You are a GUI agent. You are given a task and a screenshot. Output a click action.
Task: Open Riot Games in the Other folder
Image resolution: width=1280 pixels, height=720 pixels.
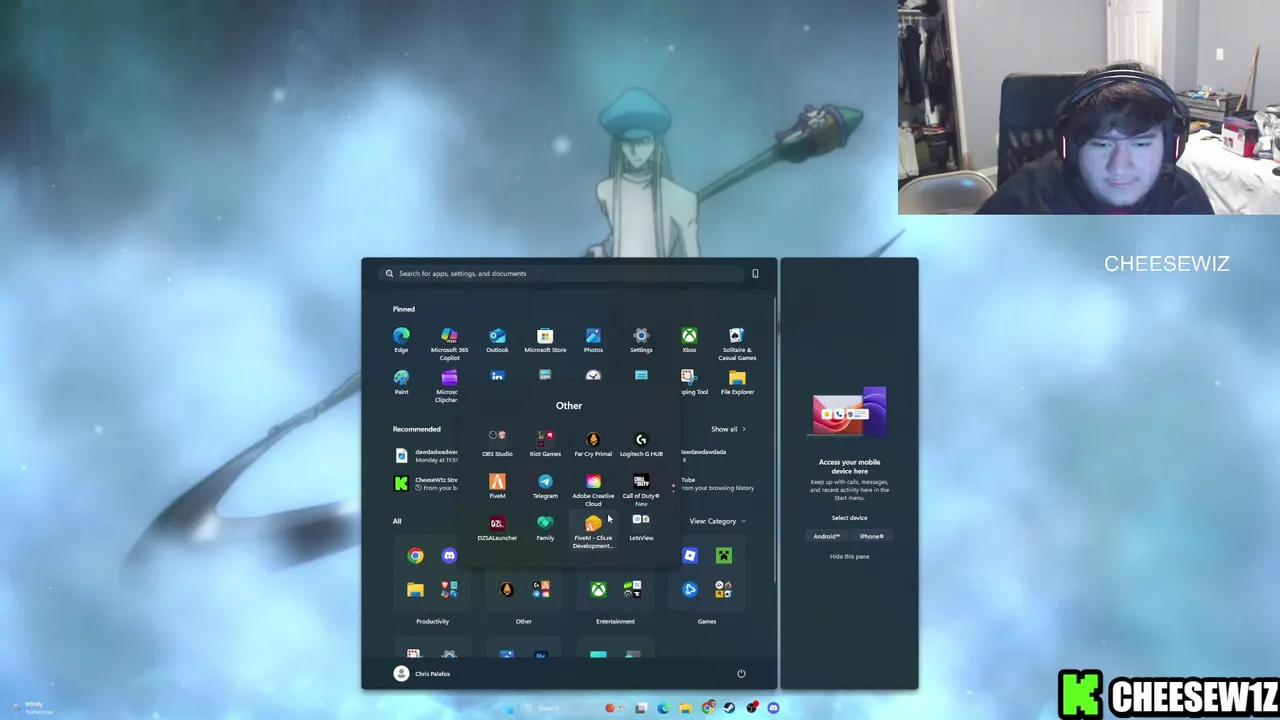(x=545, y=444)
